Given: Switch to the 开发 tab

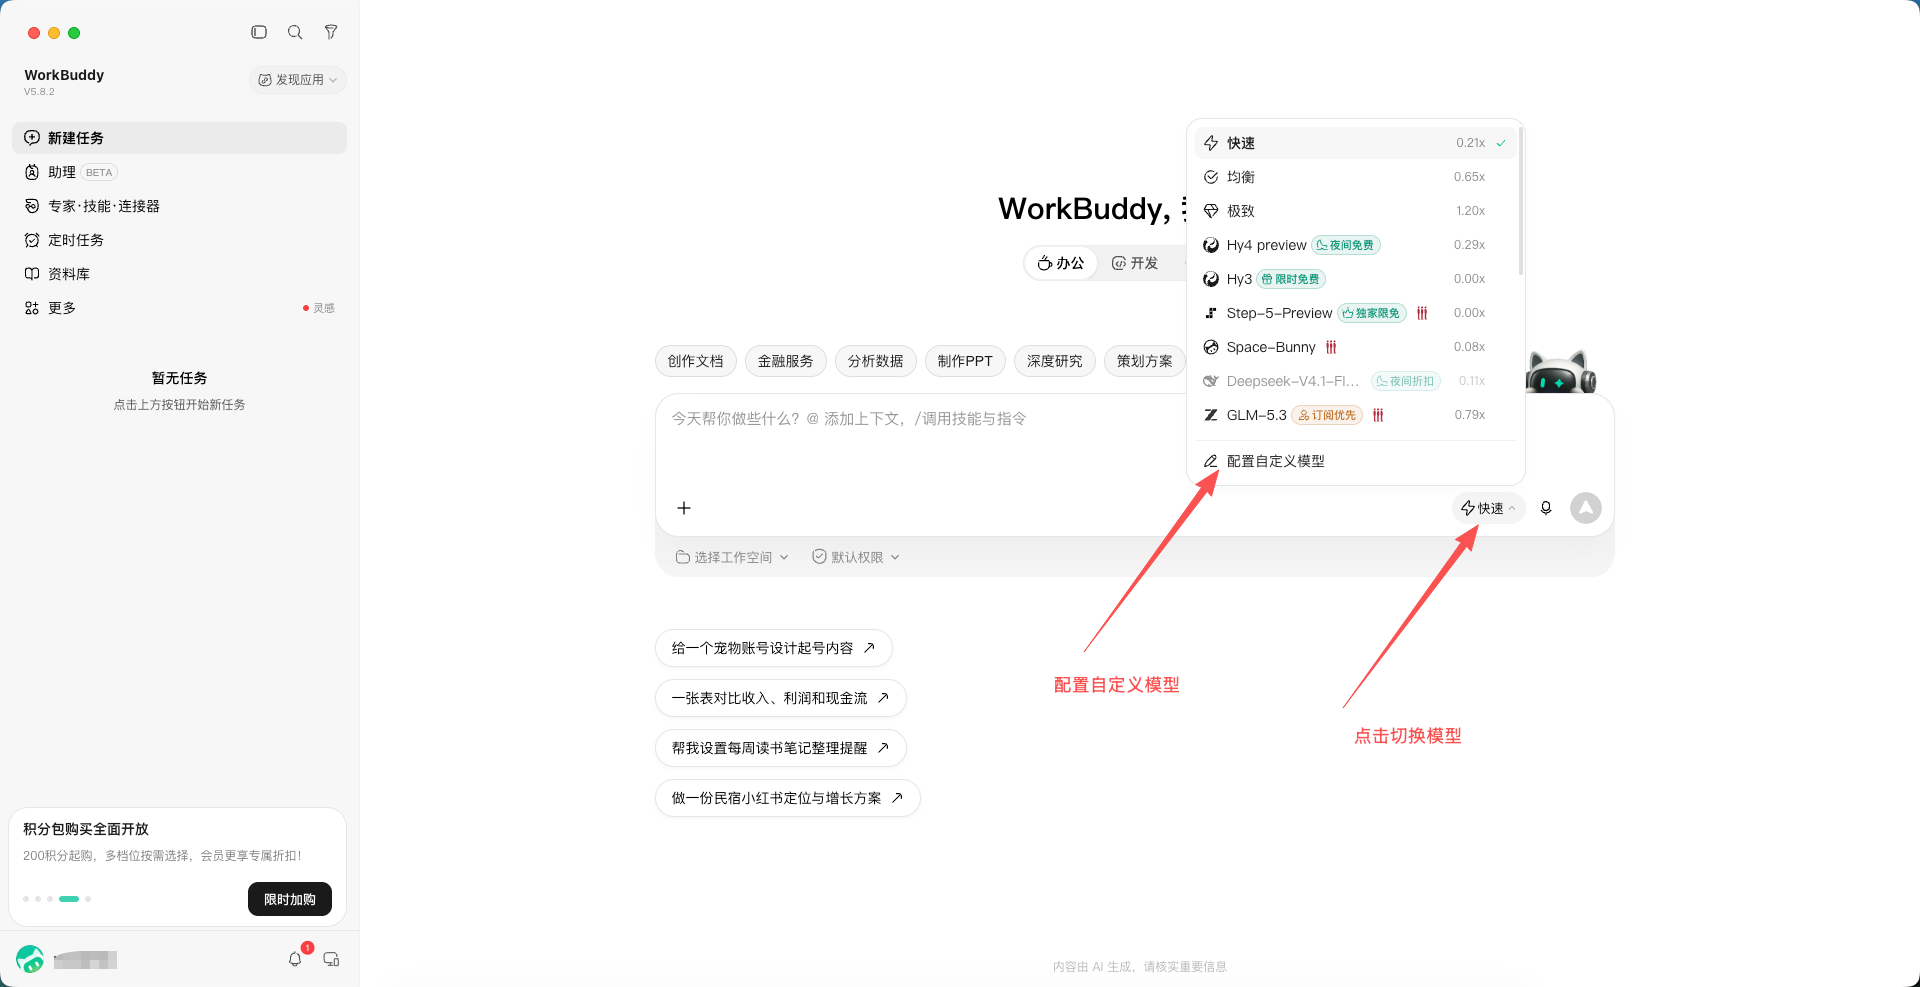Looking at the screenshot, I should coord(1135,263).
